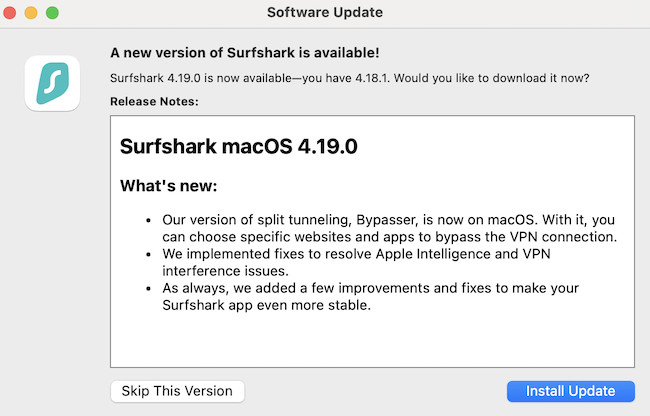
Task: Click 'A new version of Surfshark is available!'
Action: coord(245,53)
